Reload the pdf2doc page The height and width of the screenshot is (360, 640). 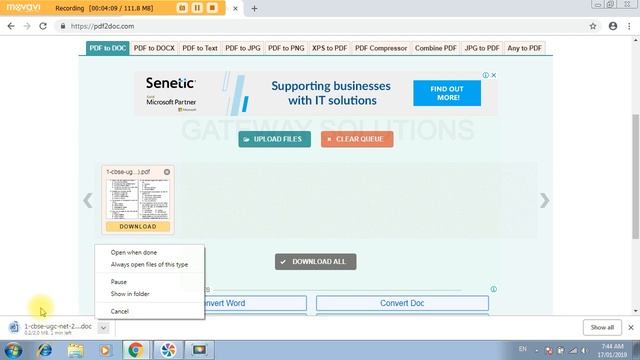(x=43, y=26)
